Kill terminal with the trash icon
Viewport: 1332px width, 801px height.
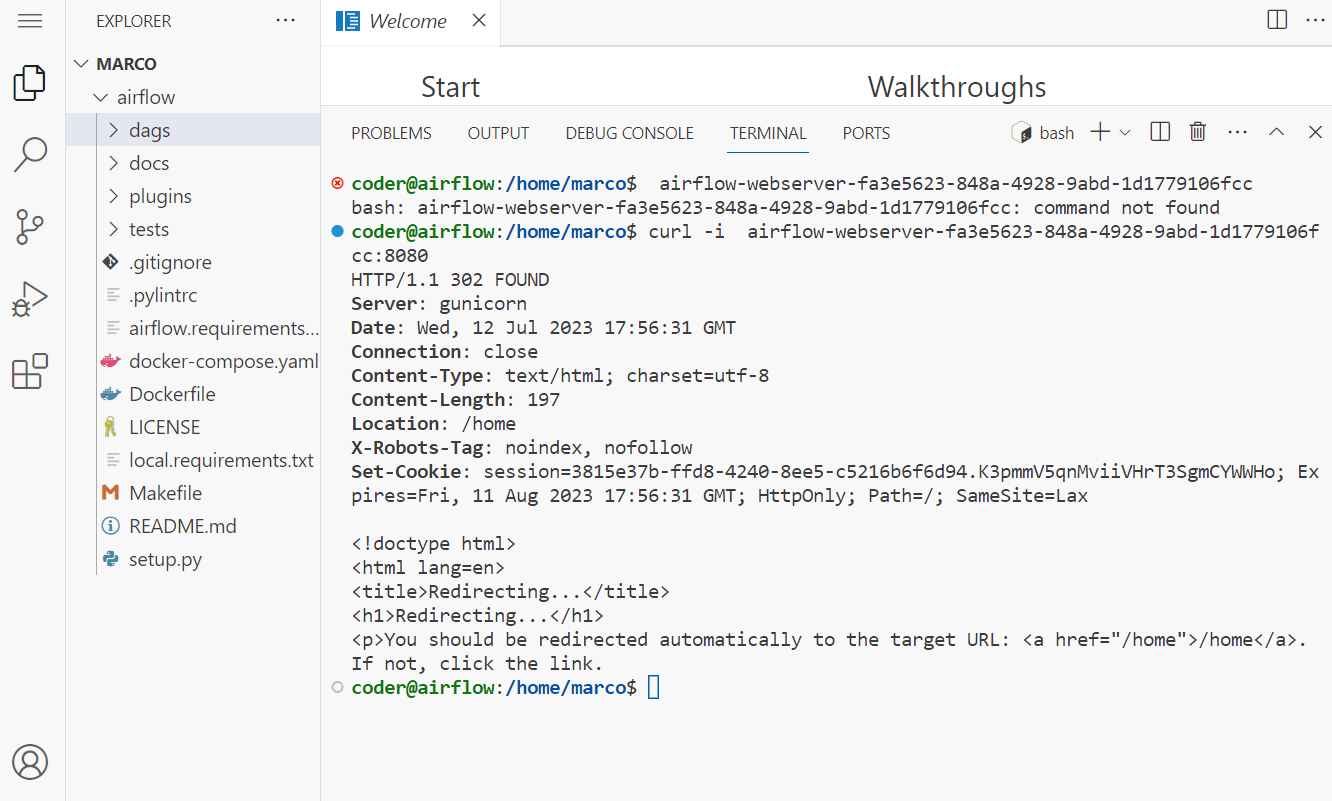pyautogui.click(x=1197, y=132)
